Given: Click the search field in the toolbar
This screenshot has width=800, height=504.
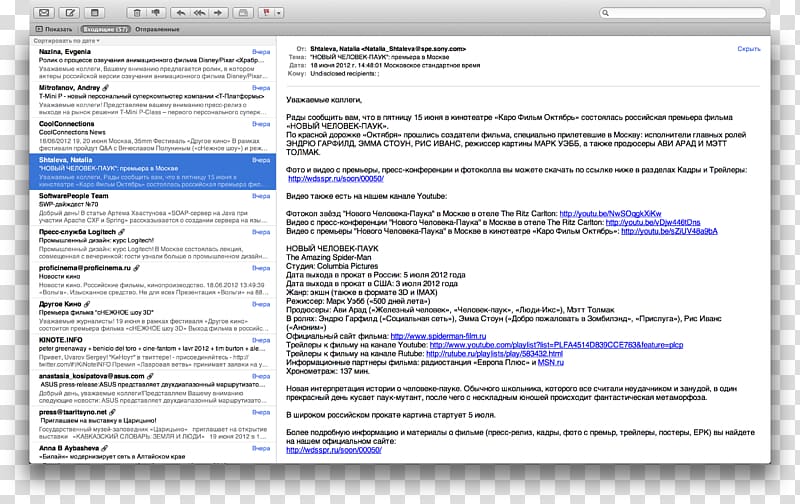Looking at the screenshot, I should (x=683, y=13).
